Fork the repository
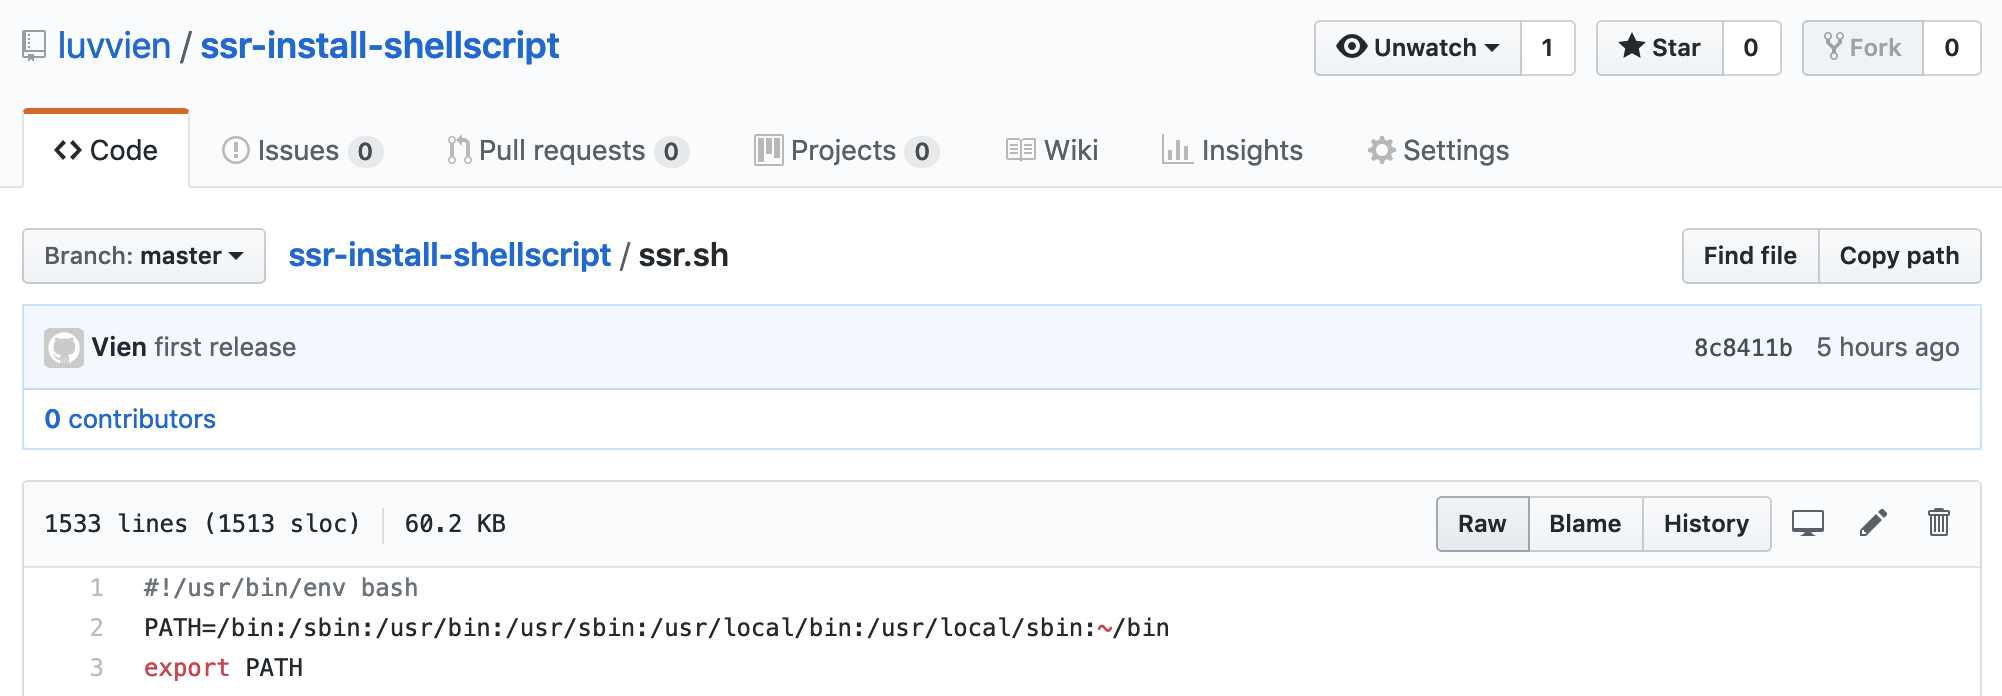This screenshot has width=2002, height=696. [1863, 48]
